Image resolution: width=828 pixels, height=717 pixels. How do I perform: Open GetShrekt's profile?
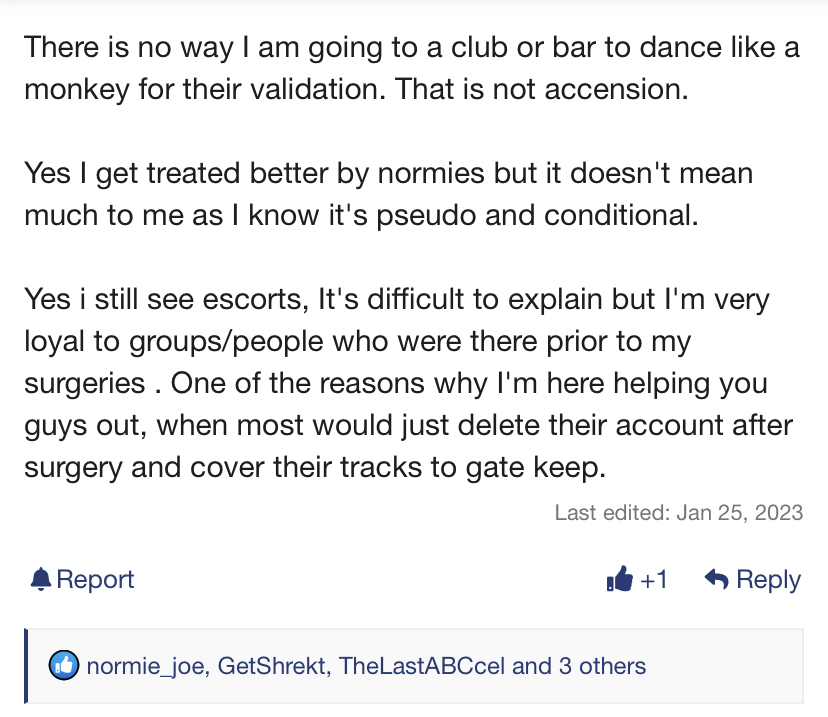271,666
